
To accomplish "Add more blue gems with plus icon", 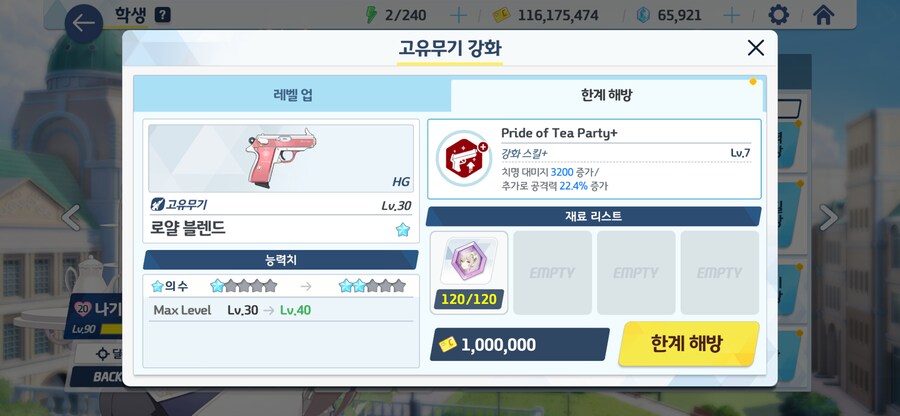I will pyautogui.click(x=731, y=15).
